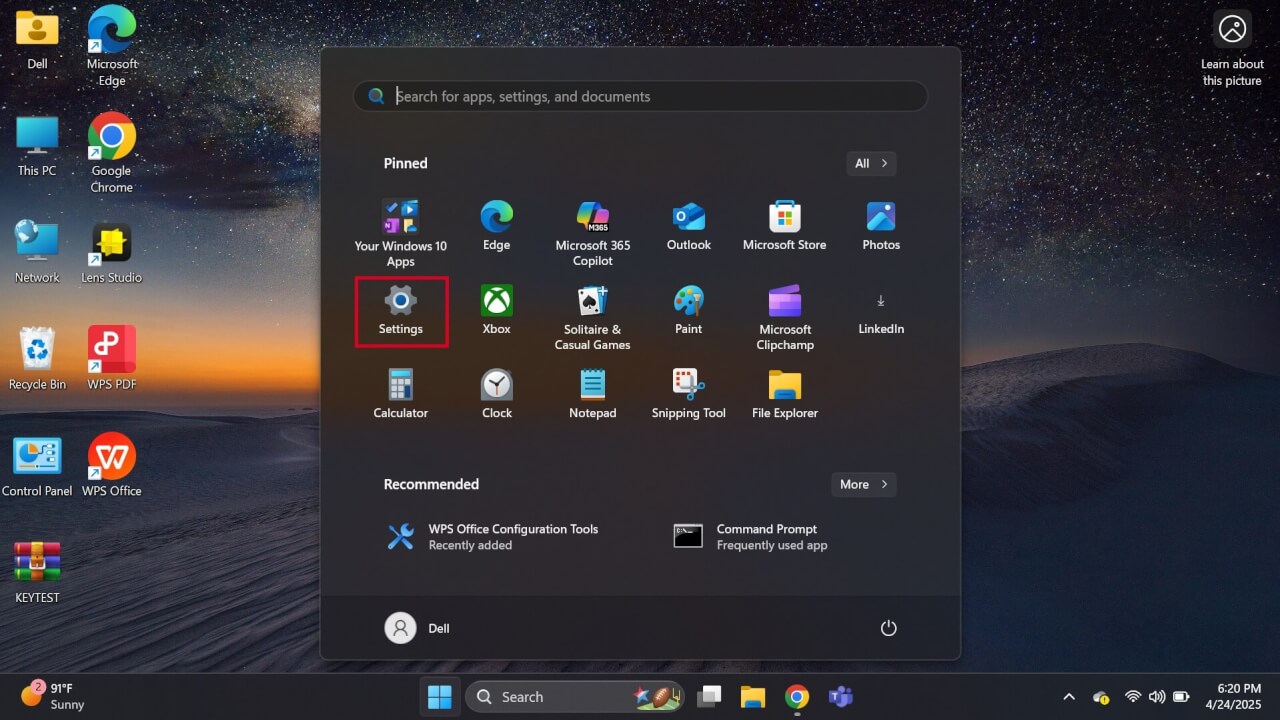Select the KEYTEST archive on desktop
The height and width of the screenshot is (720, 1280).
37,574
